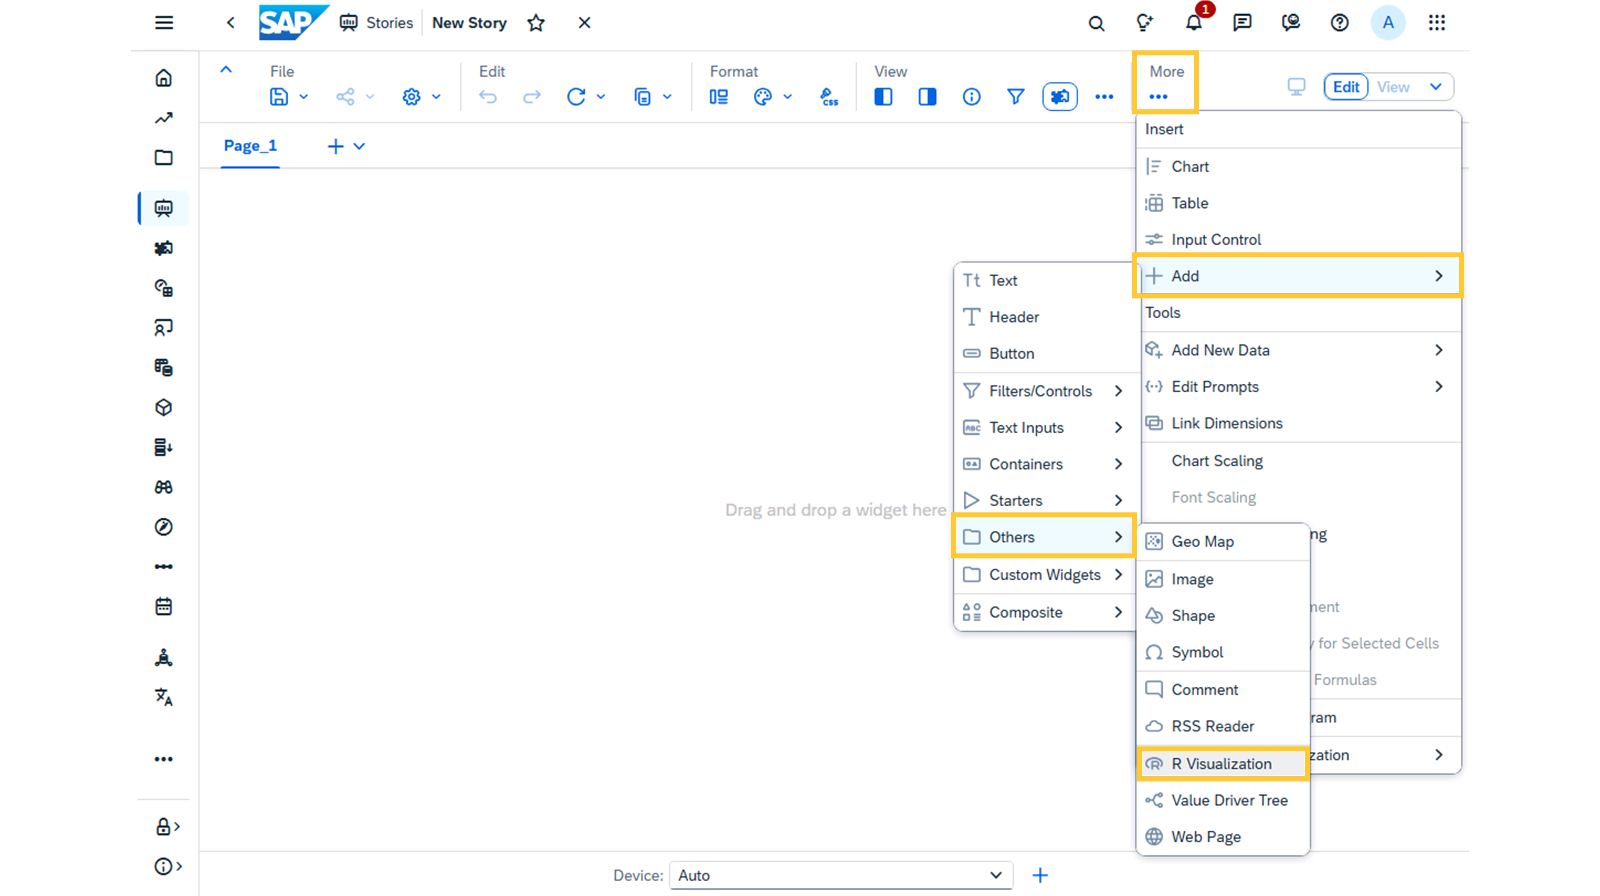Open the CSS editor icon
This screenshot has height=896, width=1600.
pyautogui.click(x=829, y=97)
